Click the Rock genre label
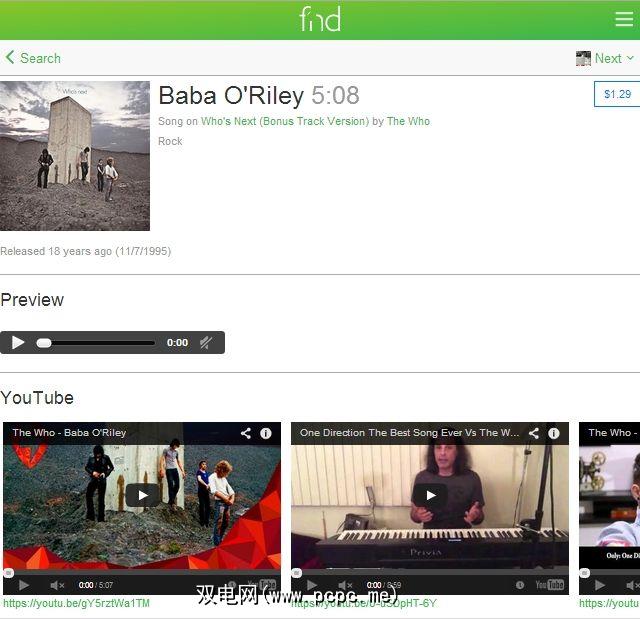 (170, 141)
